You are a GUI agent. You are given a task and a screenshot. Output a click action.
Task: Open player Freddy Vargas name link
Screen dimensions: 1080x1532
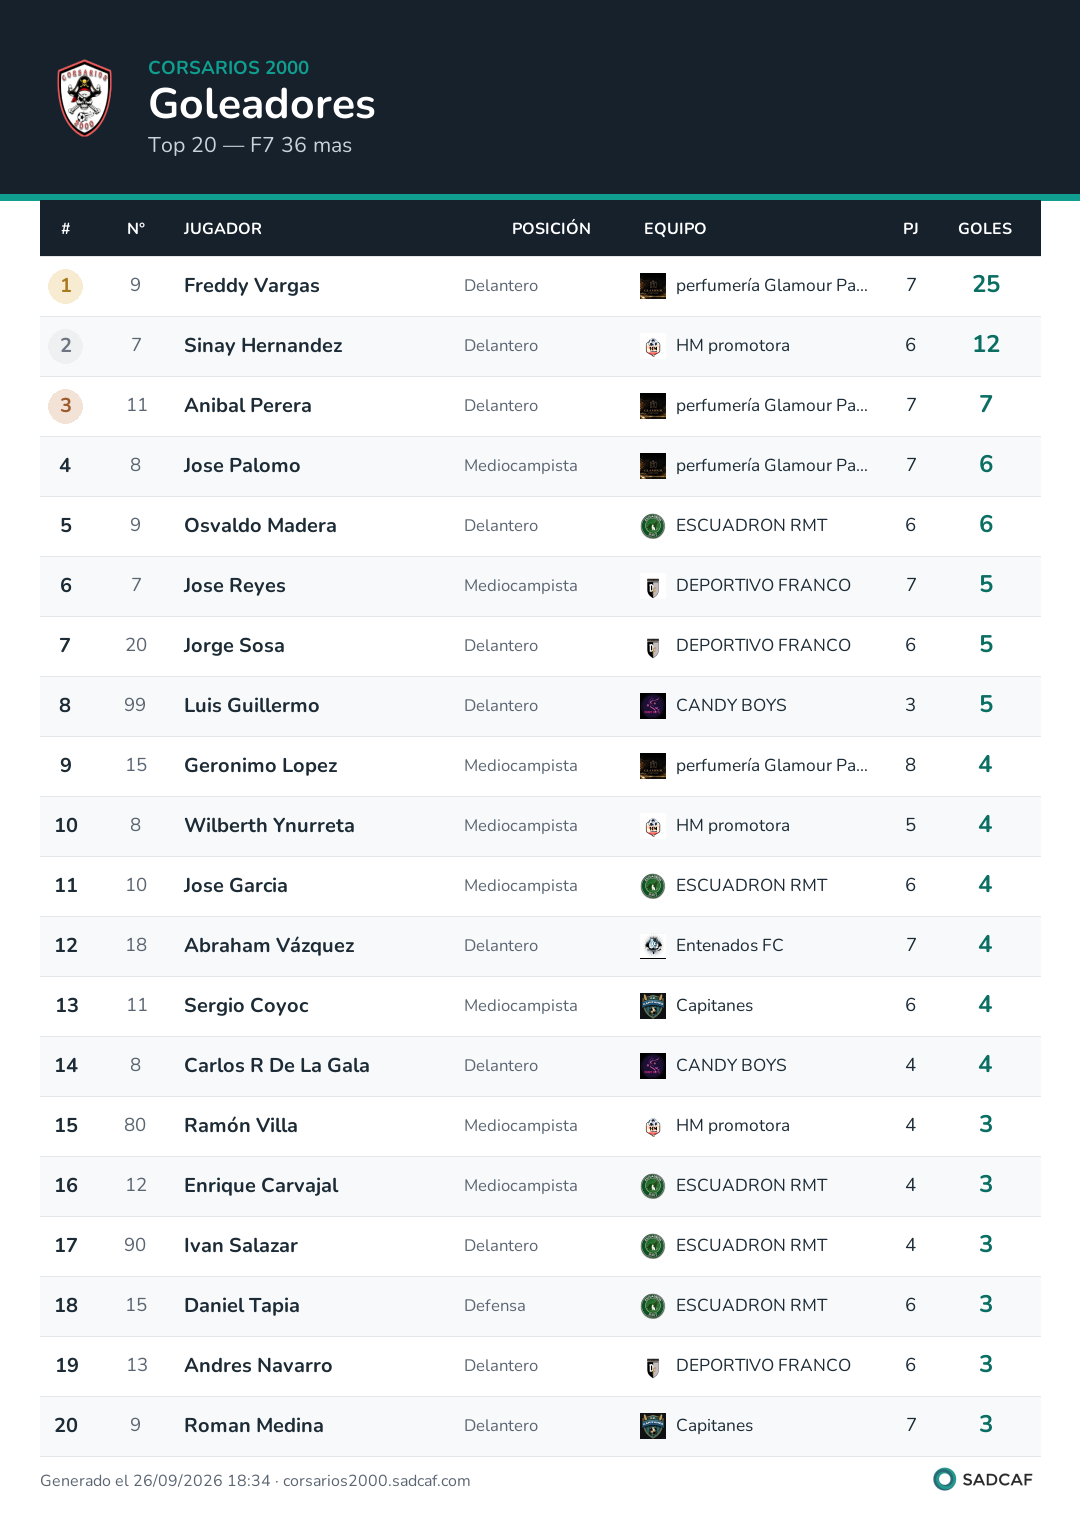tap(252, 286)
